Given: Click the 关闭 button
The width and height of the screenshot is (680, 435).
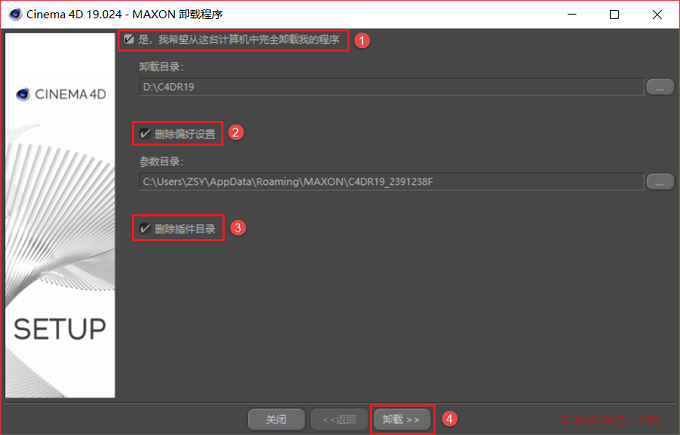Looking at the screenshot, I should (276, 419).
